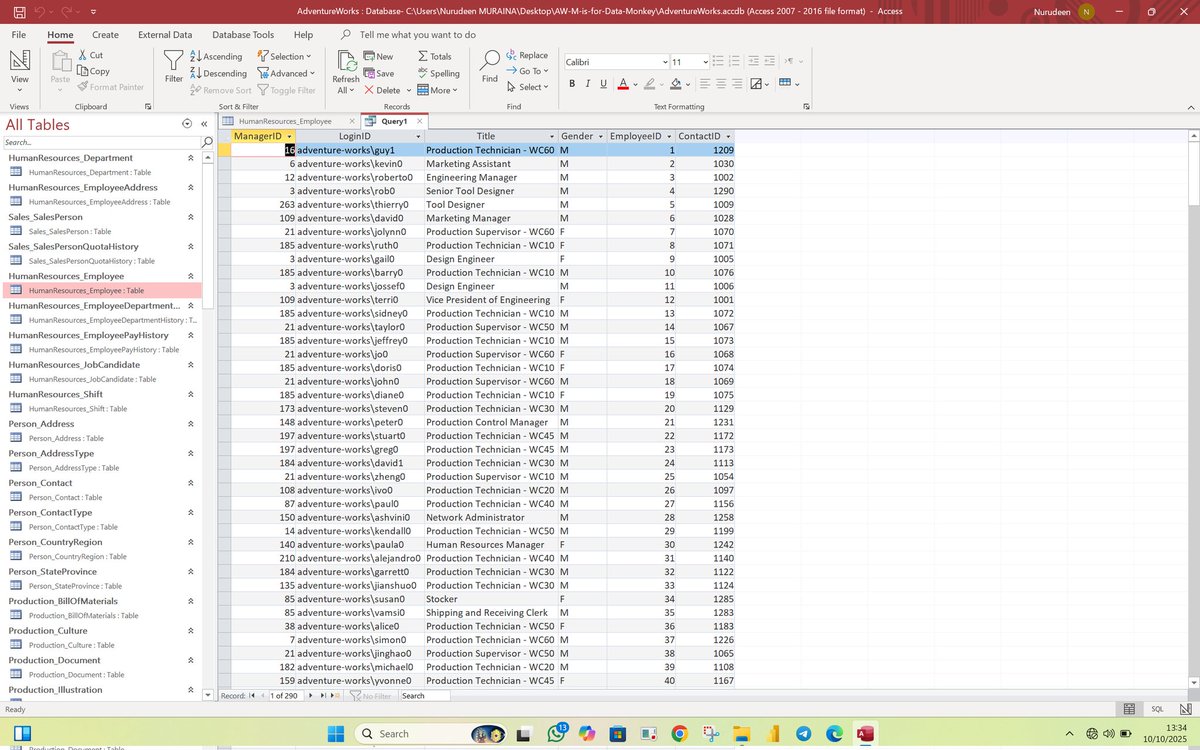
Task: Open the font name Calibri dropdown
Action: [x=664, y=62]
